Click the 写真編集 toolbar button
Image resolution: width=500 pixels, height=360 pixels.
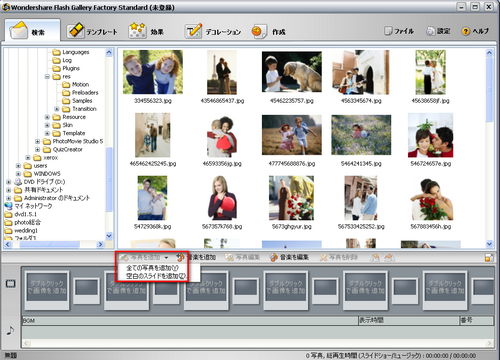(243, 257)
